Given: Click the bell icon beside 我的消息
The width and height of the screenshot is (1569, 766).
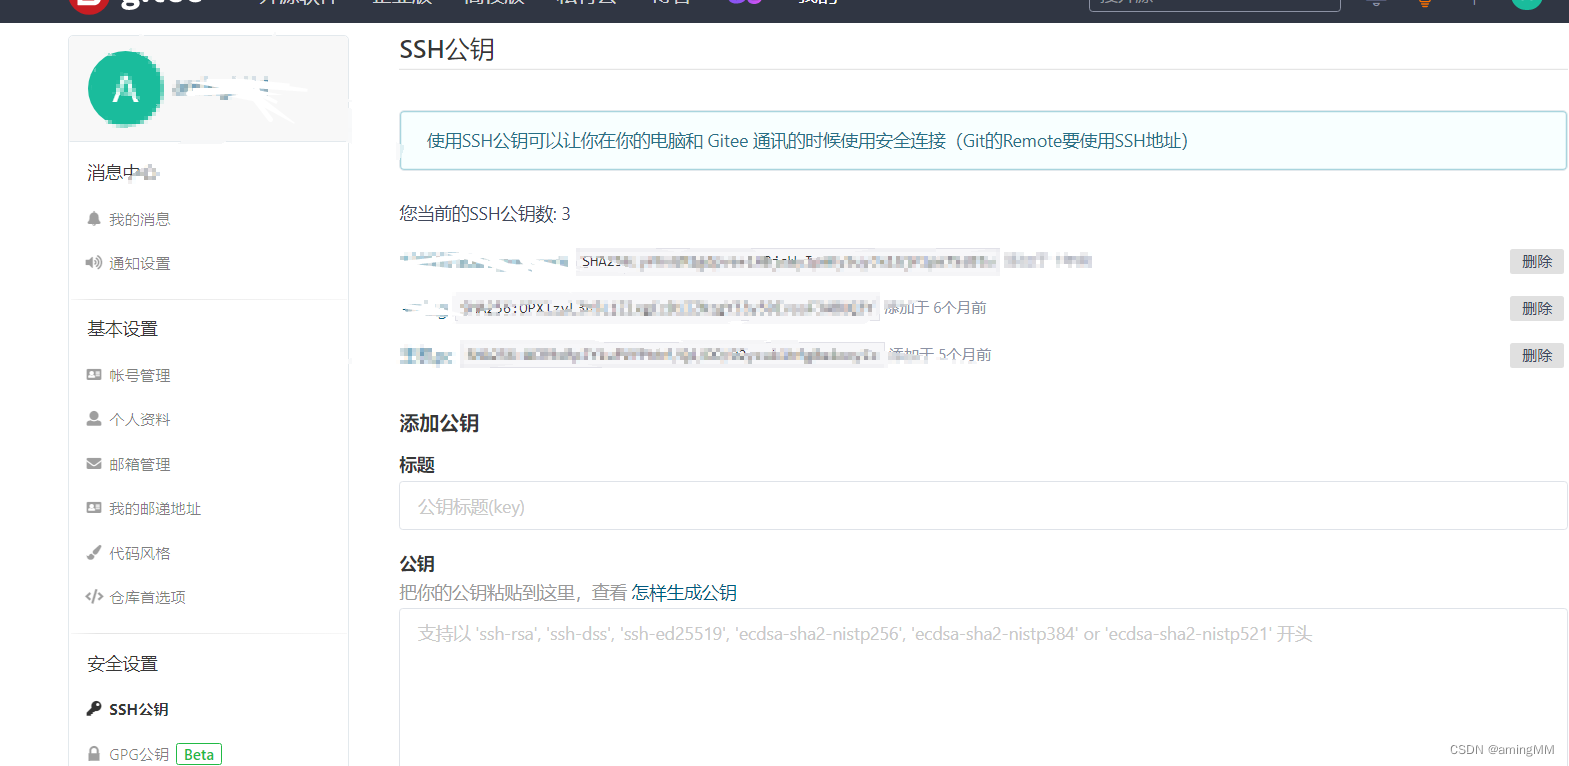Looking at the screenshot, I should (x=94, y=218).
